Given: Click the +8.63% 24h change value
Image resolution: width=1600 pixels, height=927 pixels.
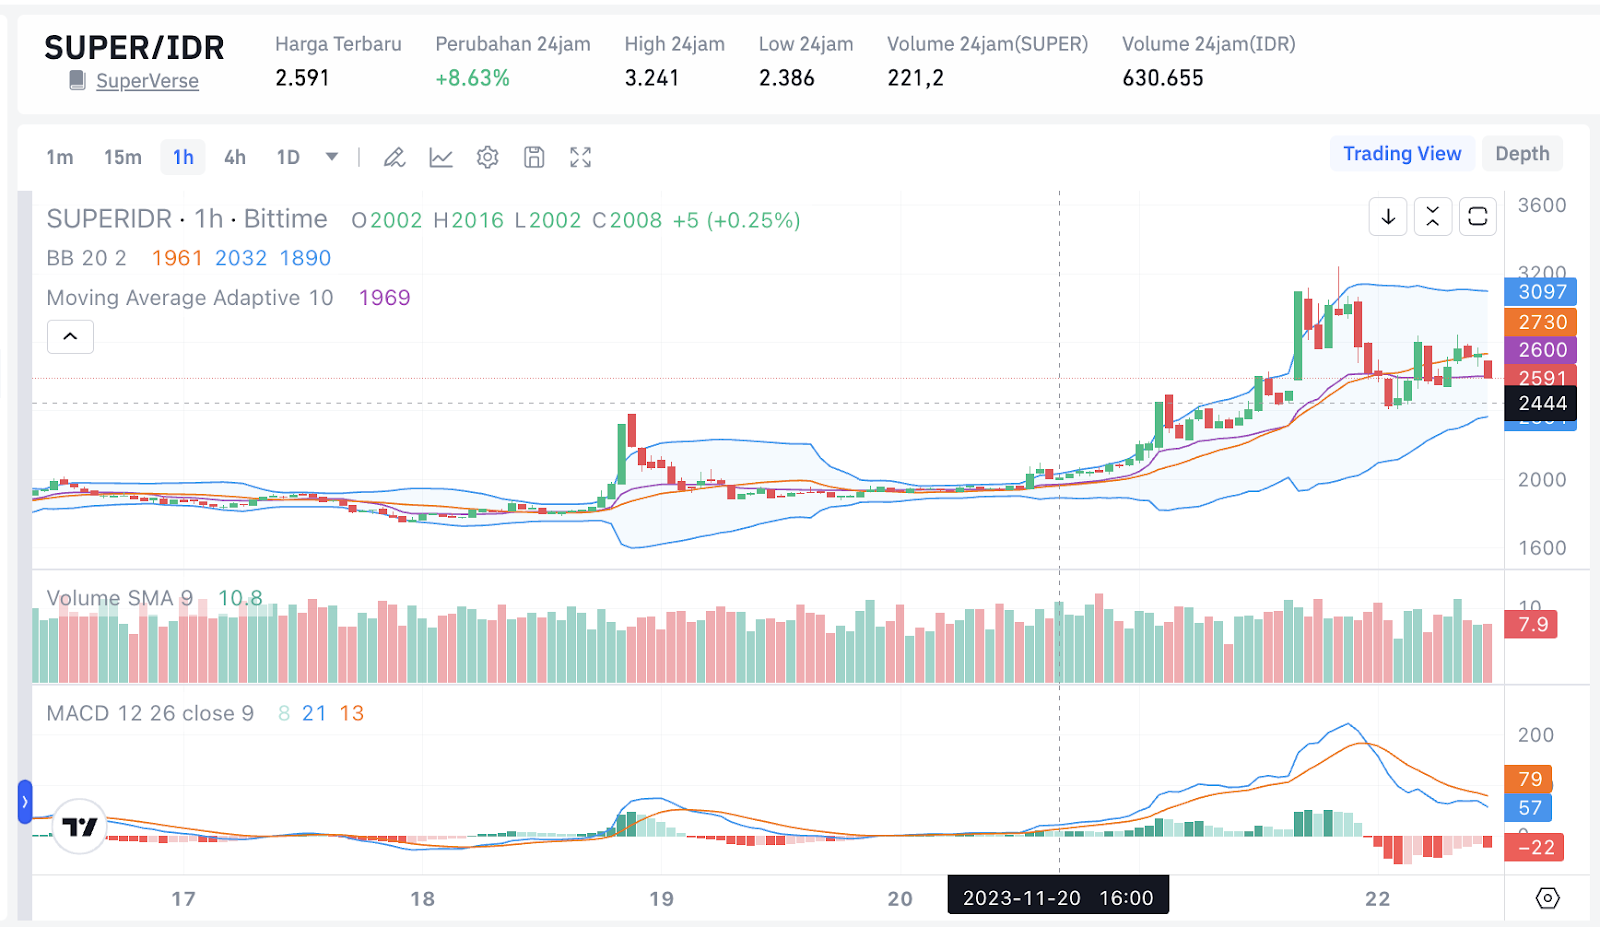Looking at the screenshot, I should [472, 78].
